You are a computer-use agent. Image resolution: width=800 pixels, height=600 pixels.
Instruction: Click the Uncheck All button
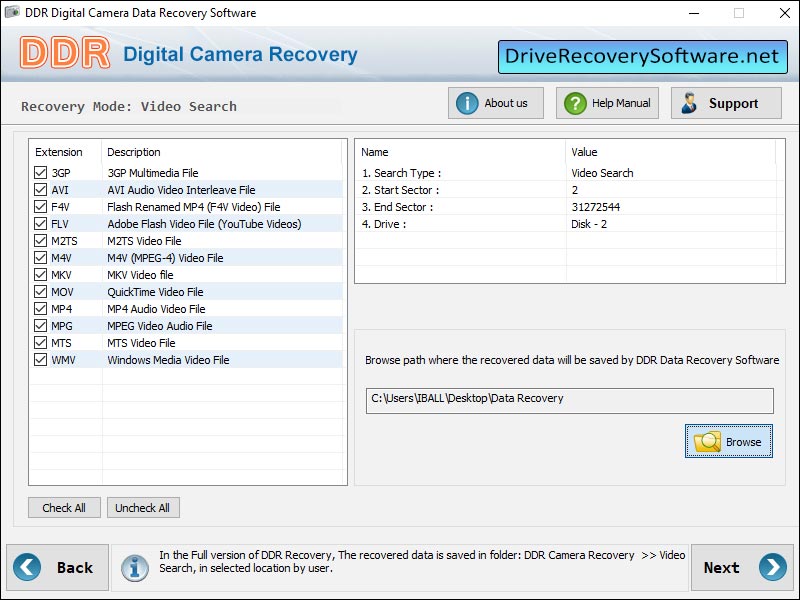143,508
